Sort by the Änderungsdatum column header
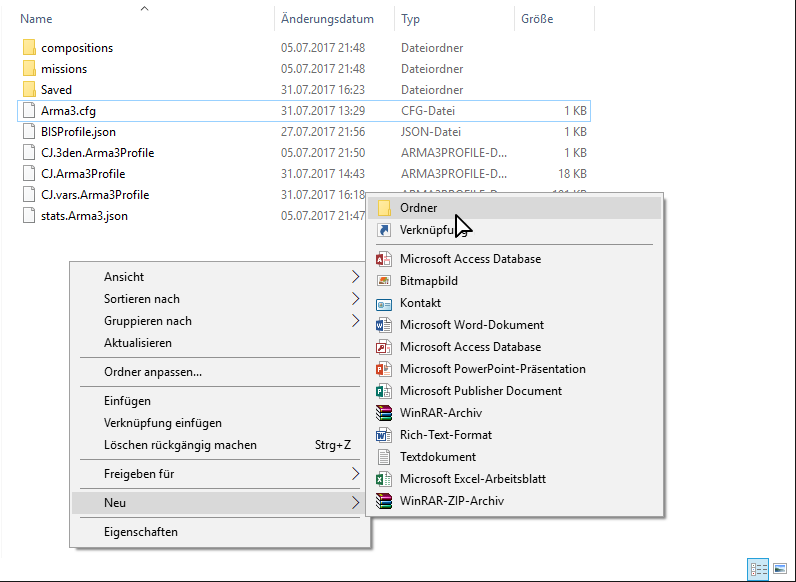The image size is (796, 582). pyautogui.click(x=328, y=19)
